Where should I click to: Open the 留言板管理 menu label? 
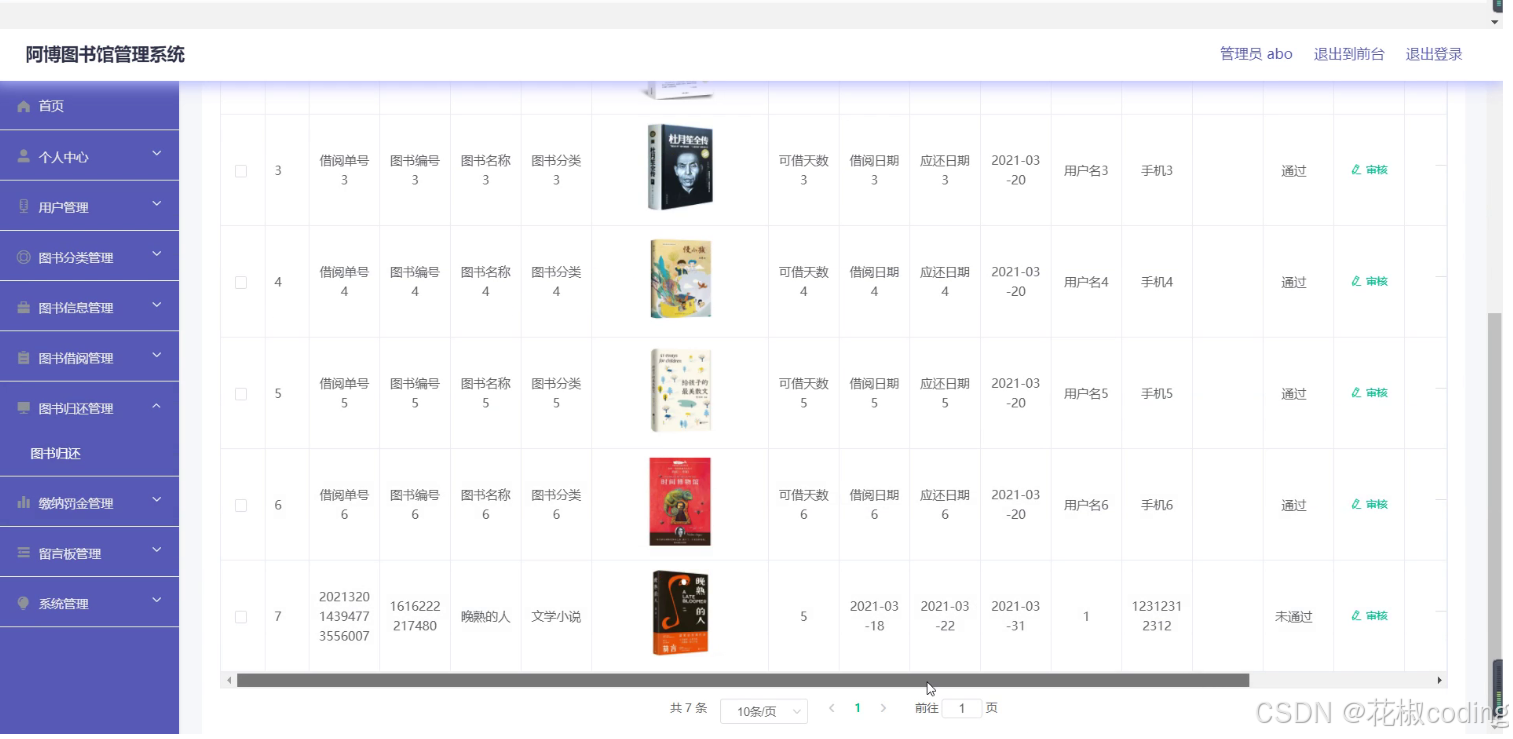70,553
